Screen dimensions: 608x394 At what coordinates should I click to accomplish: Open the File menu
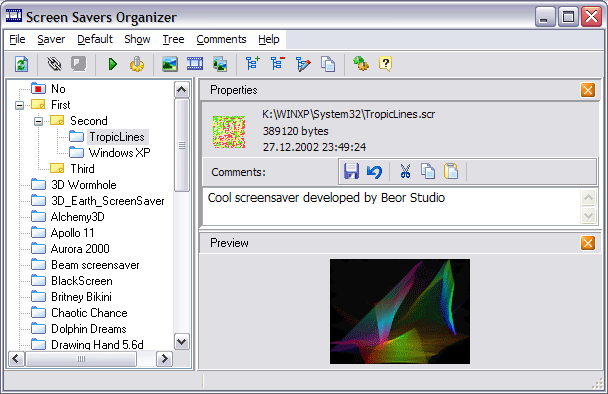click(17, 39)
